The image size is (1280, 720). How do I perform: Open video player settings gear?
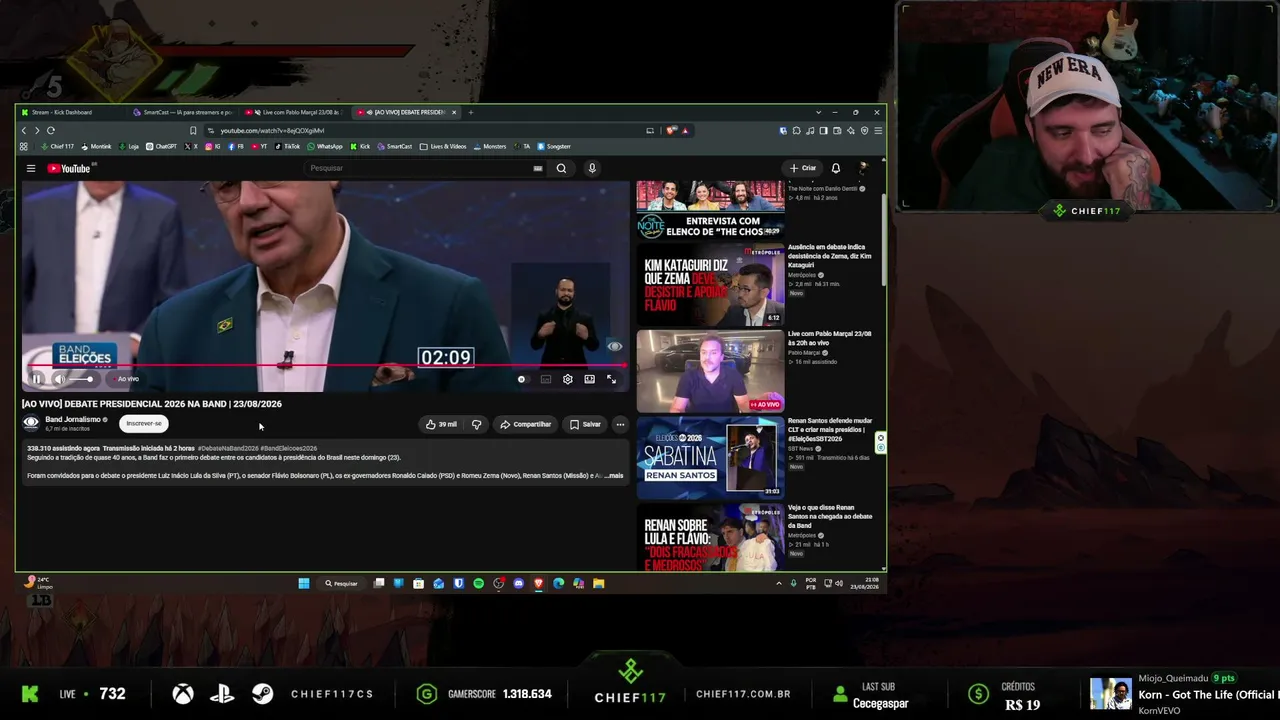pos(568,379)
